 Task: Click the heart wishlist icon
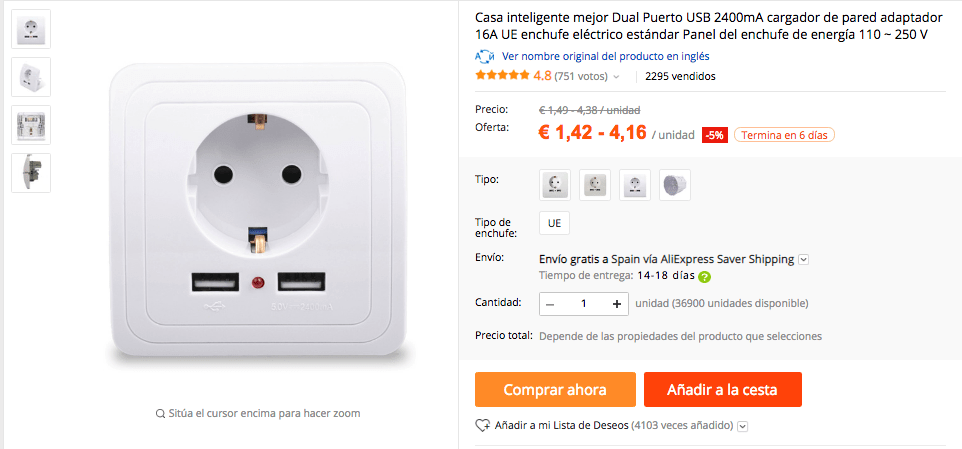click(482, 425)
